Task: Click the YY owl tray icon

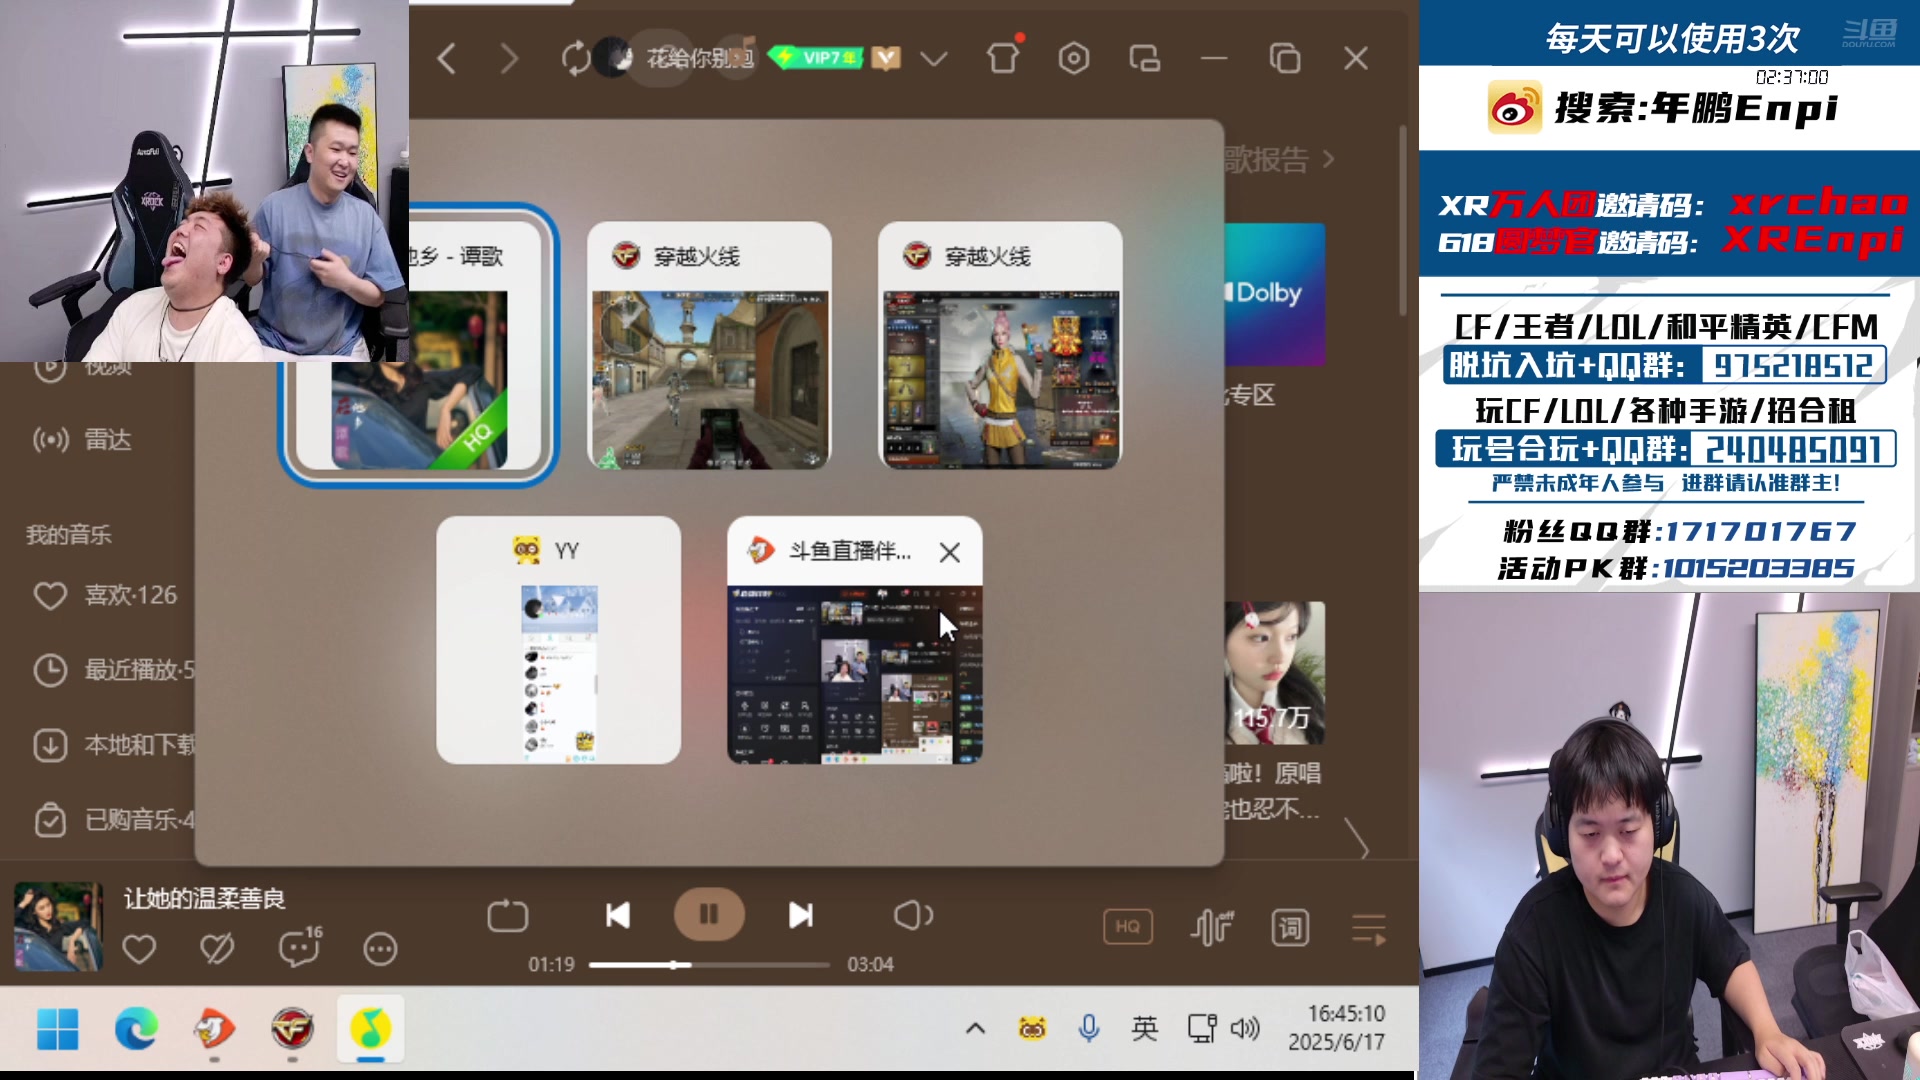Action: 1032,1028
